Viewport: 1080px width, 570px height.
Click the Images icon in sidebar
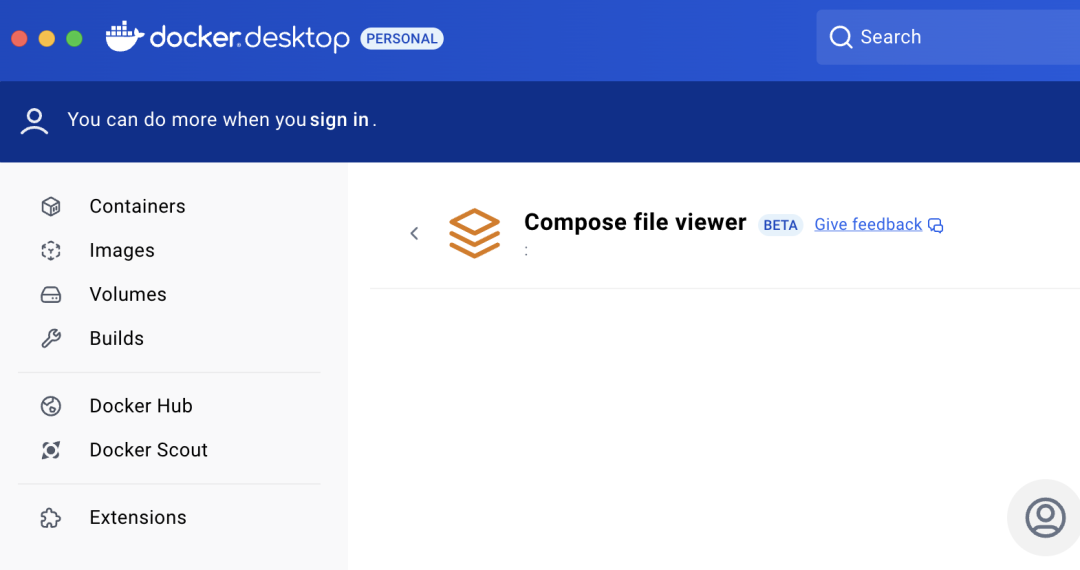(x=51, y=250)
